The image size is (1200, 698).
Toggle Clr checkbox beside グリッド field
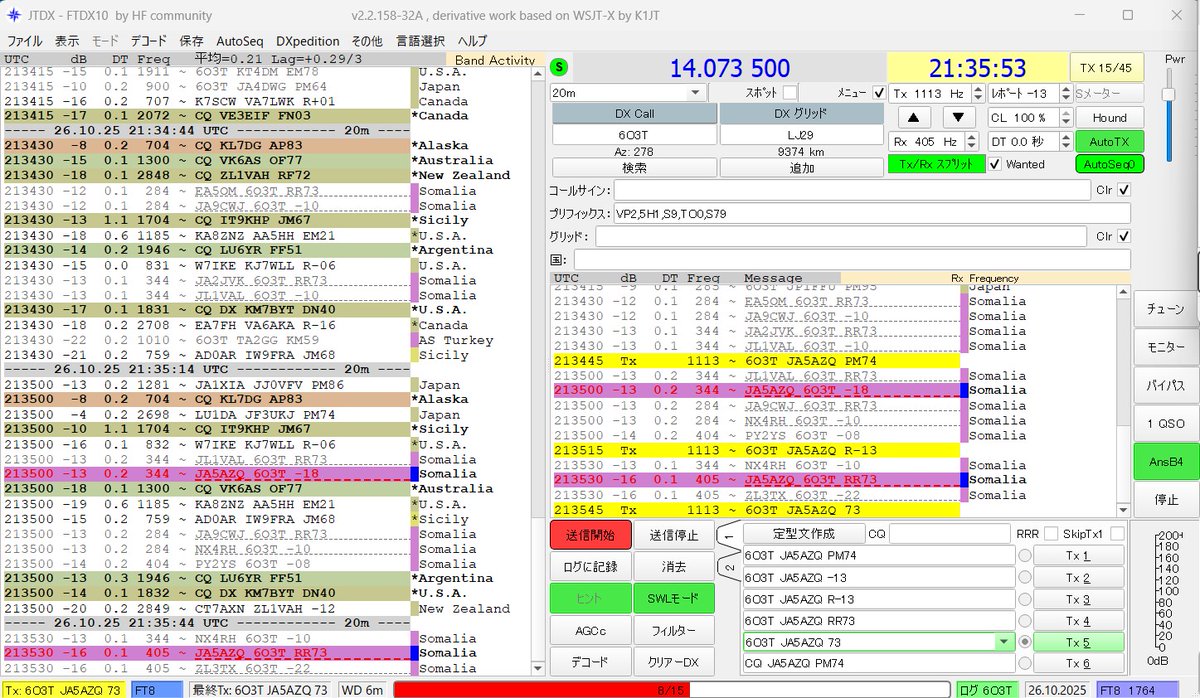click(x=1124, y=237)
